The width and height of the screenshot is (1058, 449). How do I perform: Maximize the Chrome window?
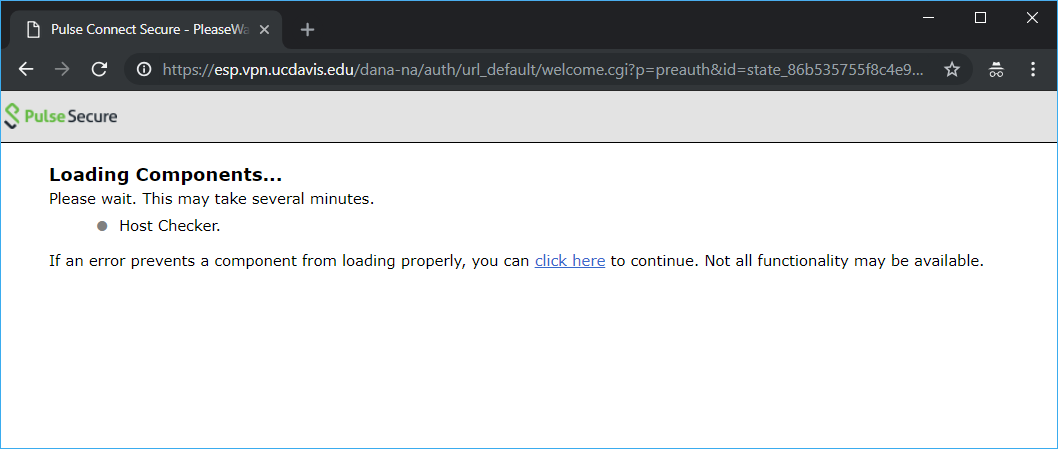point(980,18)
